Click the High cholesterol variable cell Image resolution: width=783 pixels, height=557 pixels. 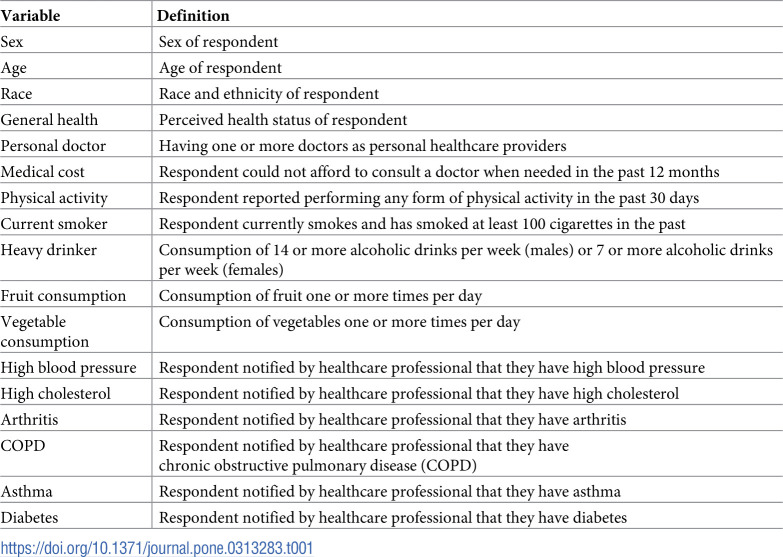(x=55, y=394)
